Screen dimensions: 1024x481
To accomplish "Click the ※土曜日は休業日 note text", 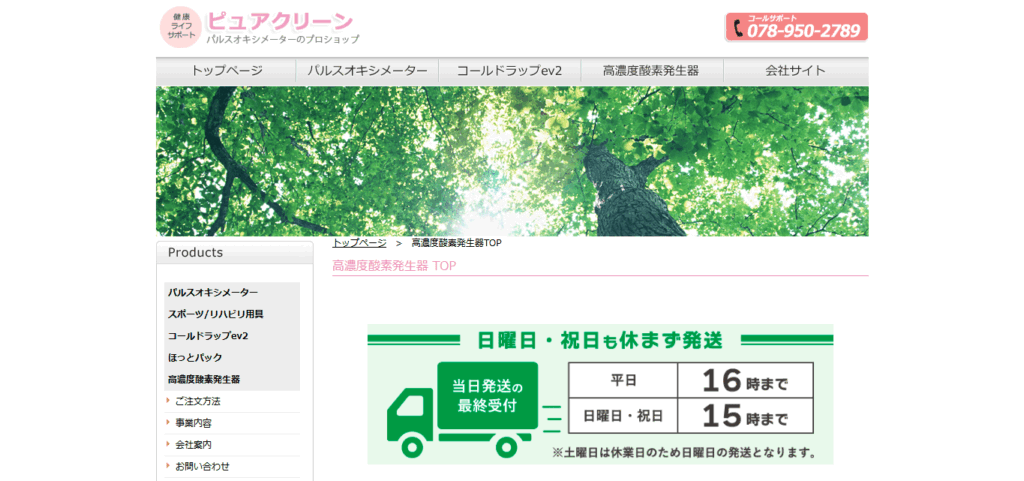I will tap(685, 452).
